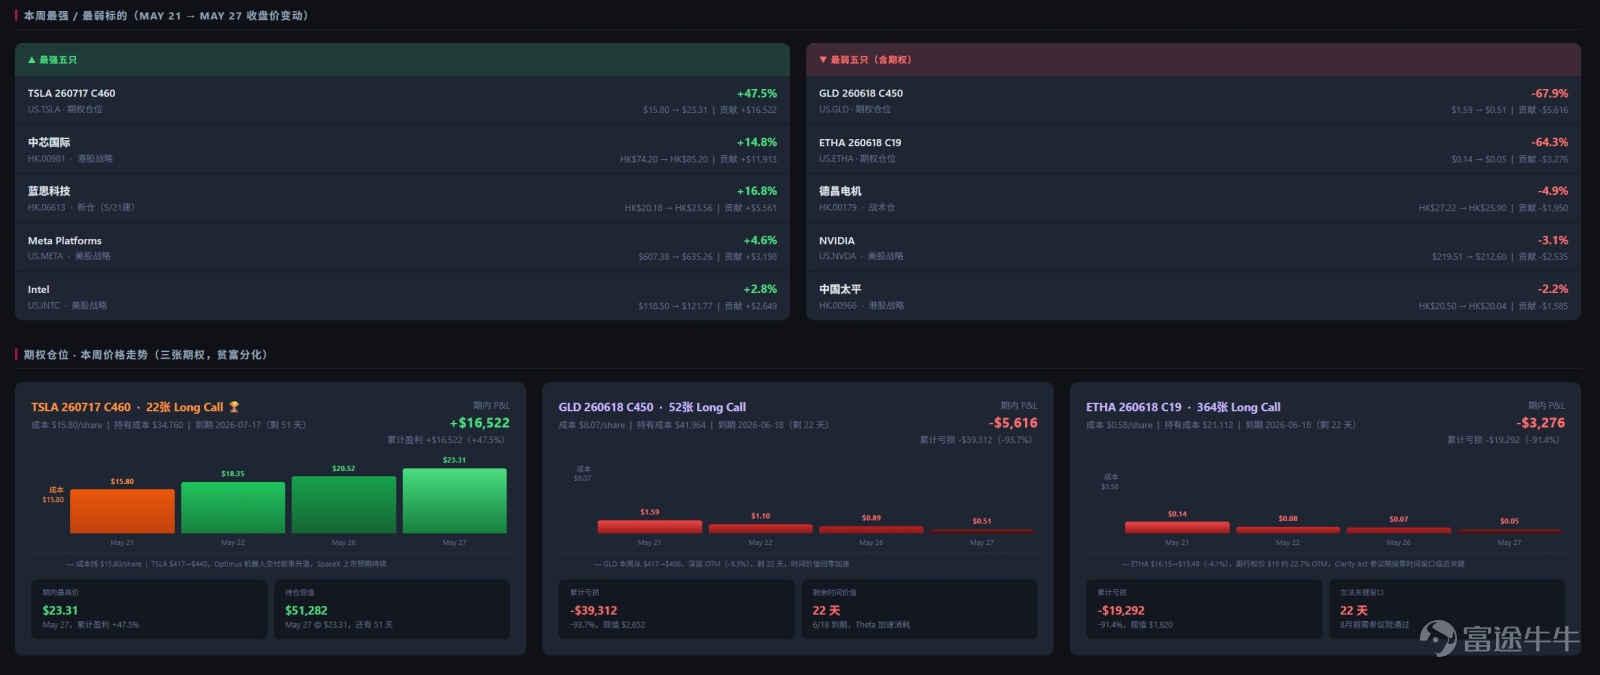
Task: Select the Intel row
Action: coord(402,296)
